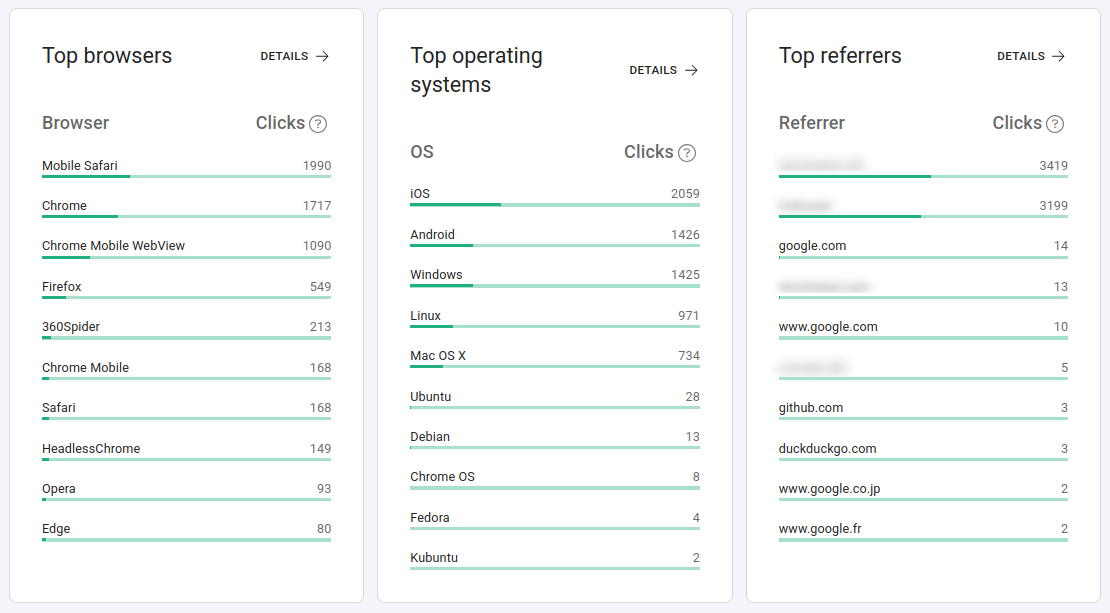Click the help icon next to OS Clicks
This screenshot has width=1110, height=613.
pyautogui.click(x=687, y=153)
